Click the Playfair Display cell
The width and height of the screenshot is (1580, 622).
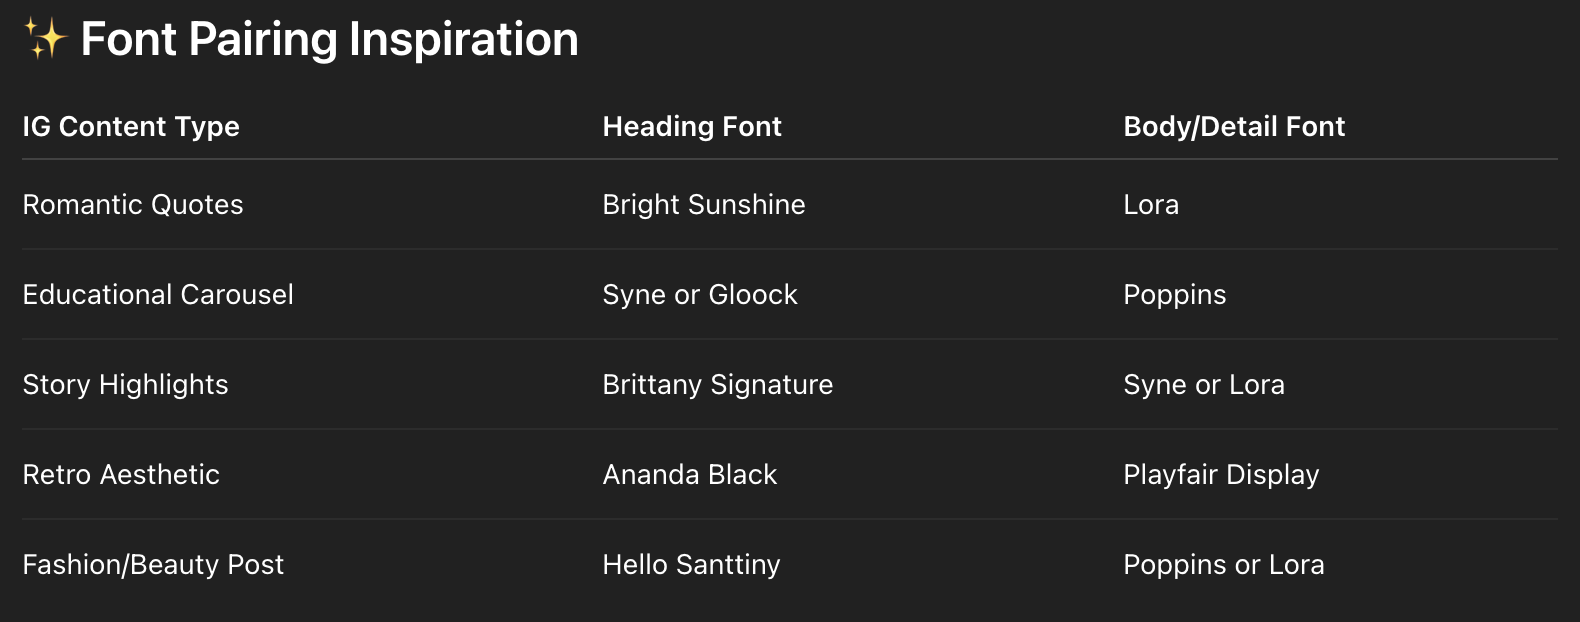click(1221, 474)
